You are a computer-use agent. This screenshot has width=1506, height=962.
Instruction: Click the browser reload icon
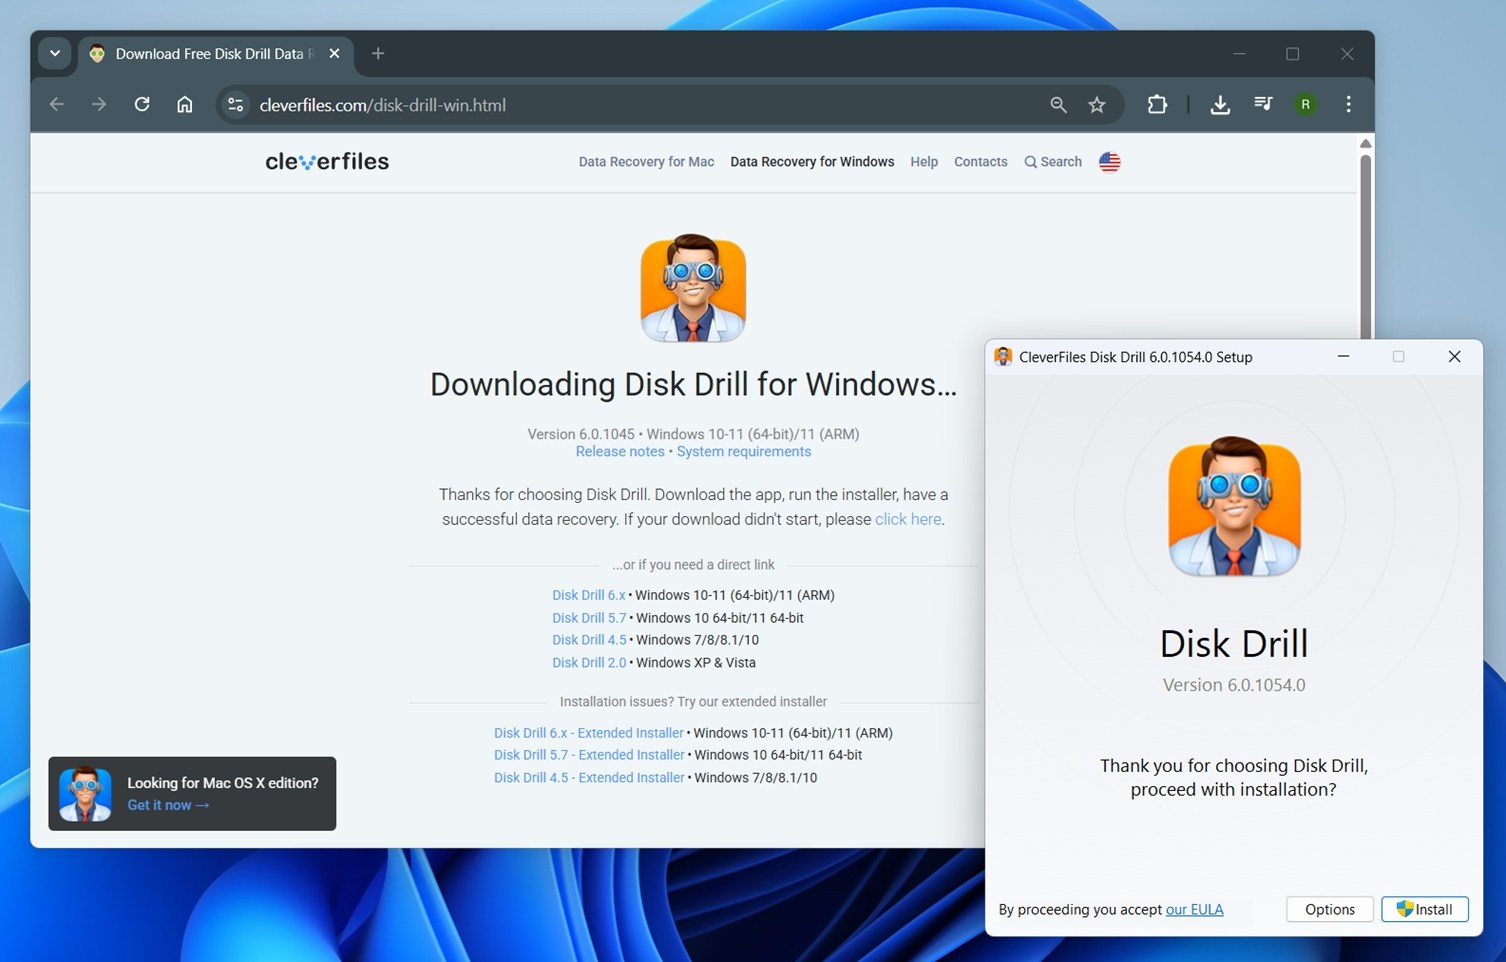(x=142, y=105)
